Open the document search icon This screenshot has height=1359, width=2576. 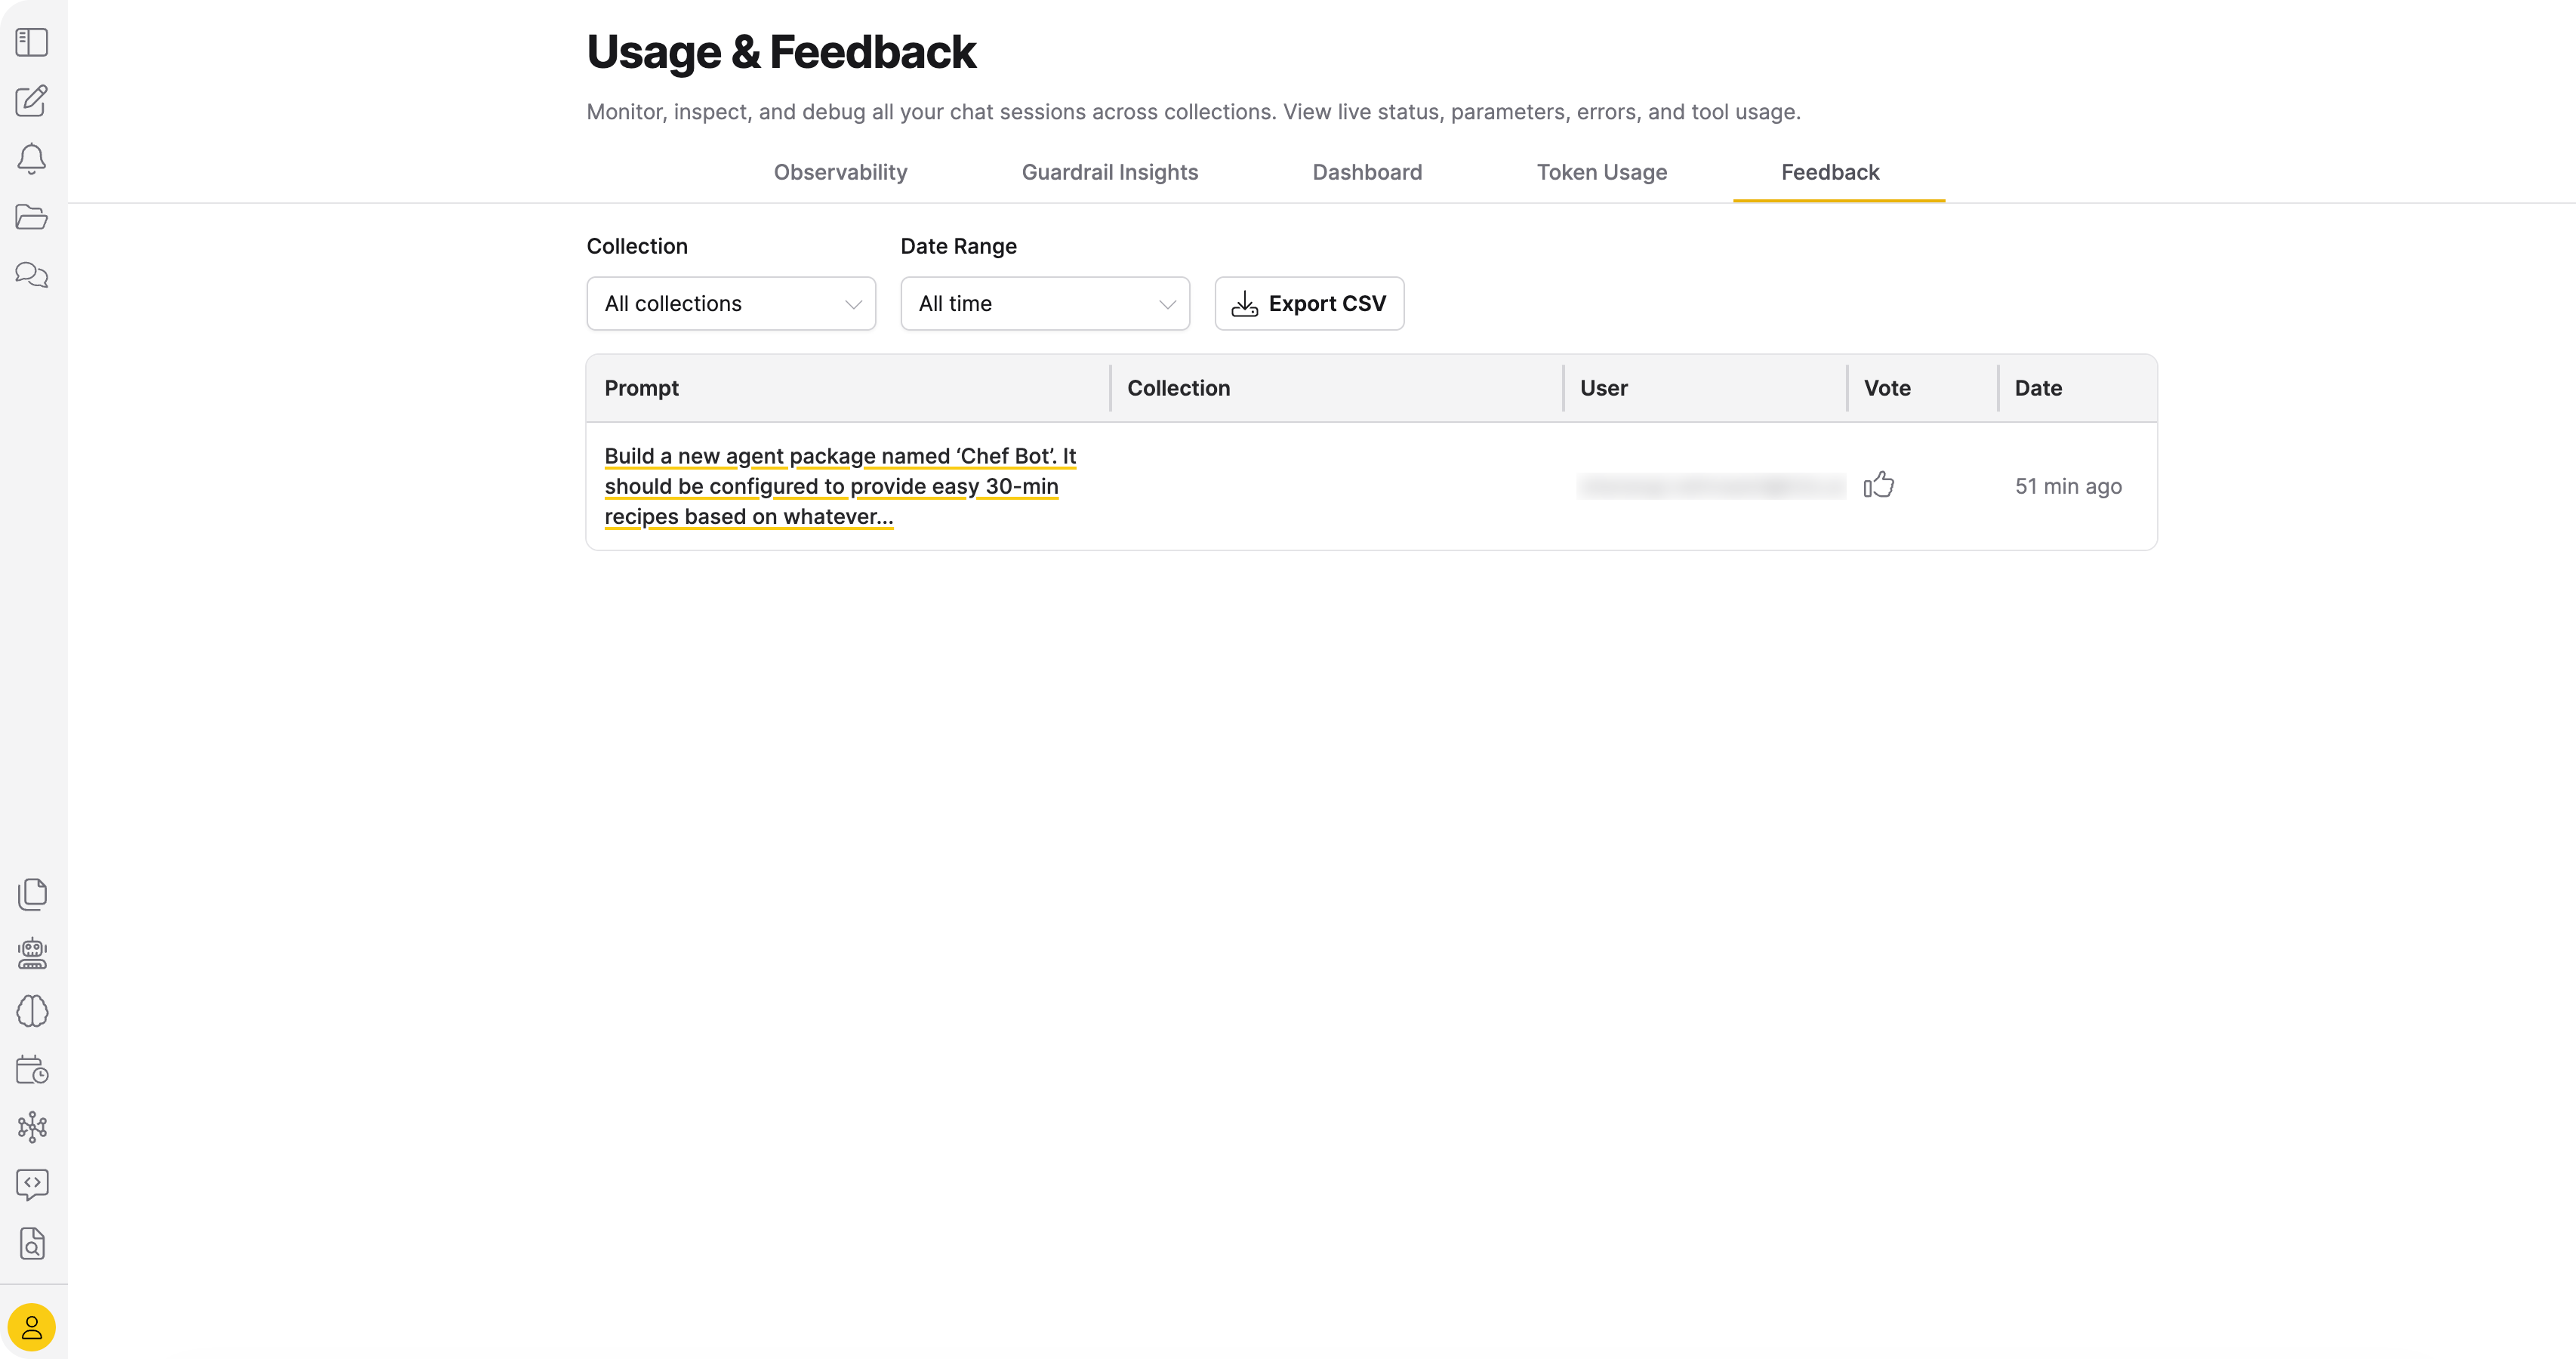[x=32, y=1243]
